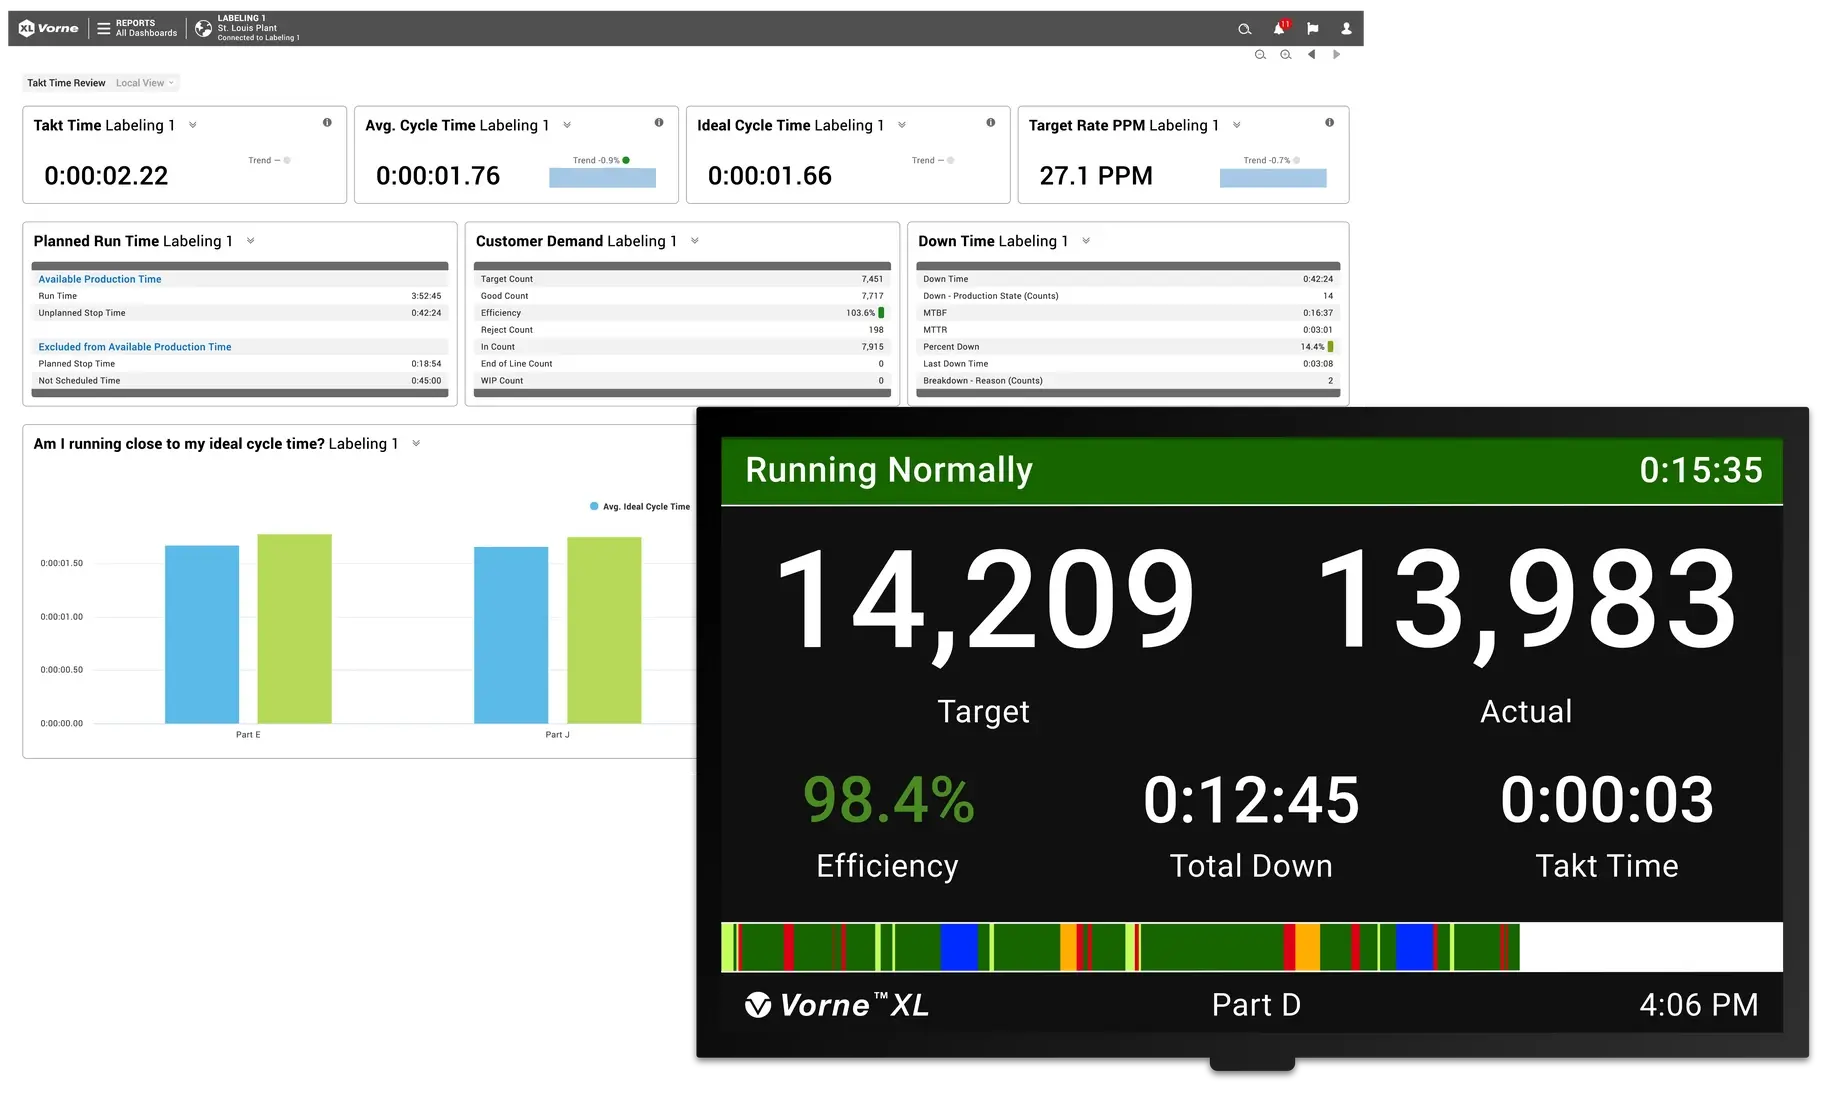1832x1098 pixels.
Task: Expand the ideal cycle time chart chevron
Action: pyautogui.click(x=416, y=444)
